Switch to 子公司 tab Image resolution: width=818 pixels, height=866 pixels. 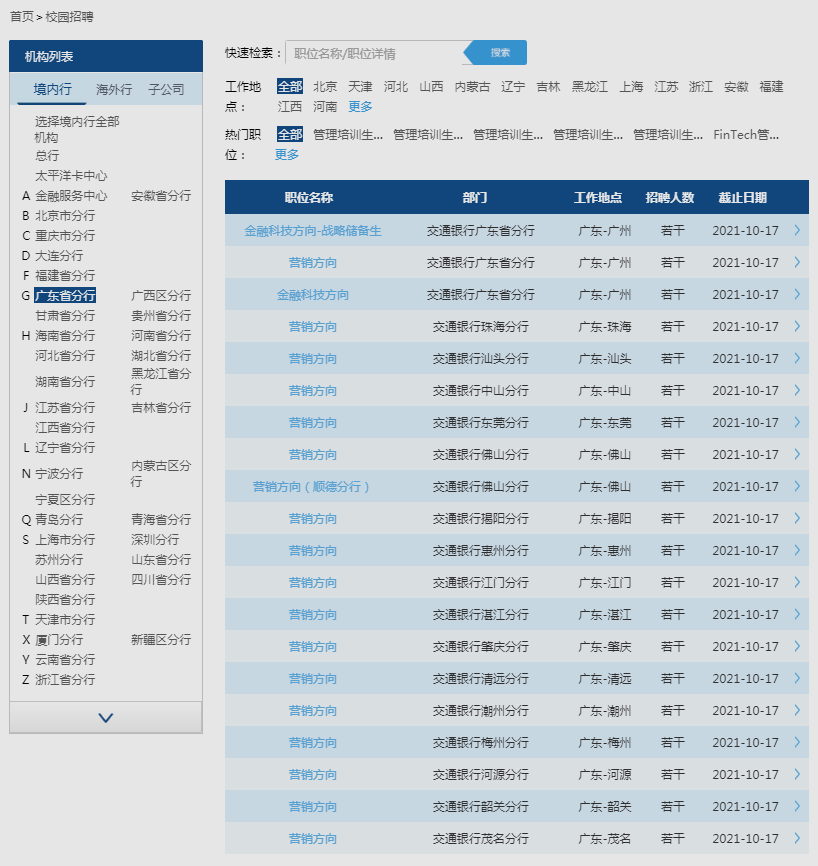(x=166, y=89)
